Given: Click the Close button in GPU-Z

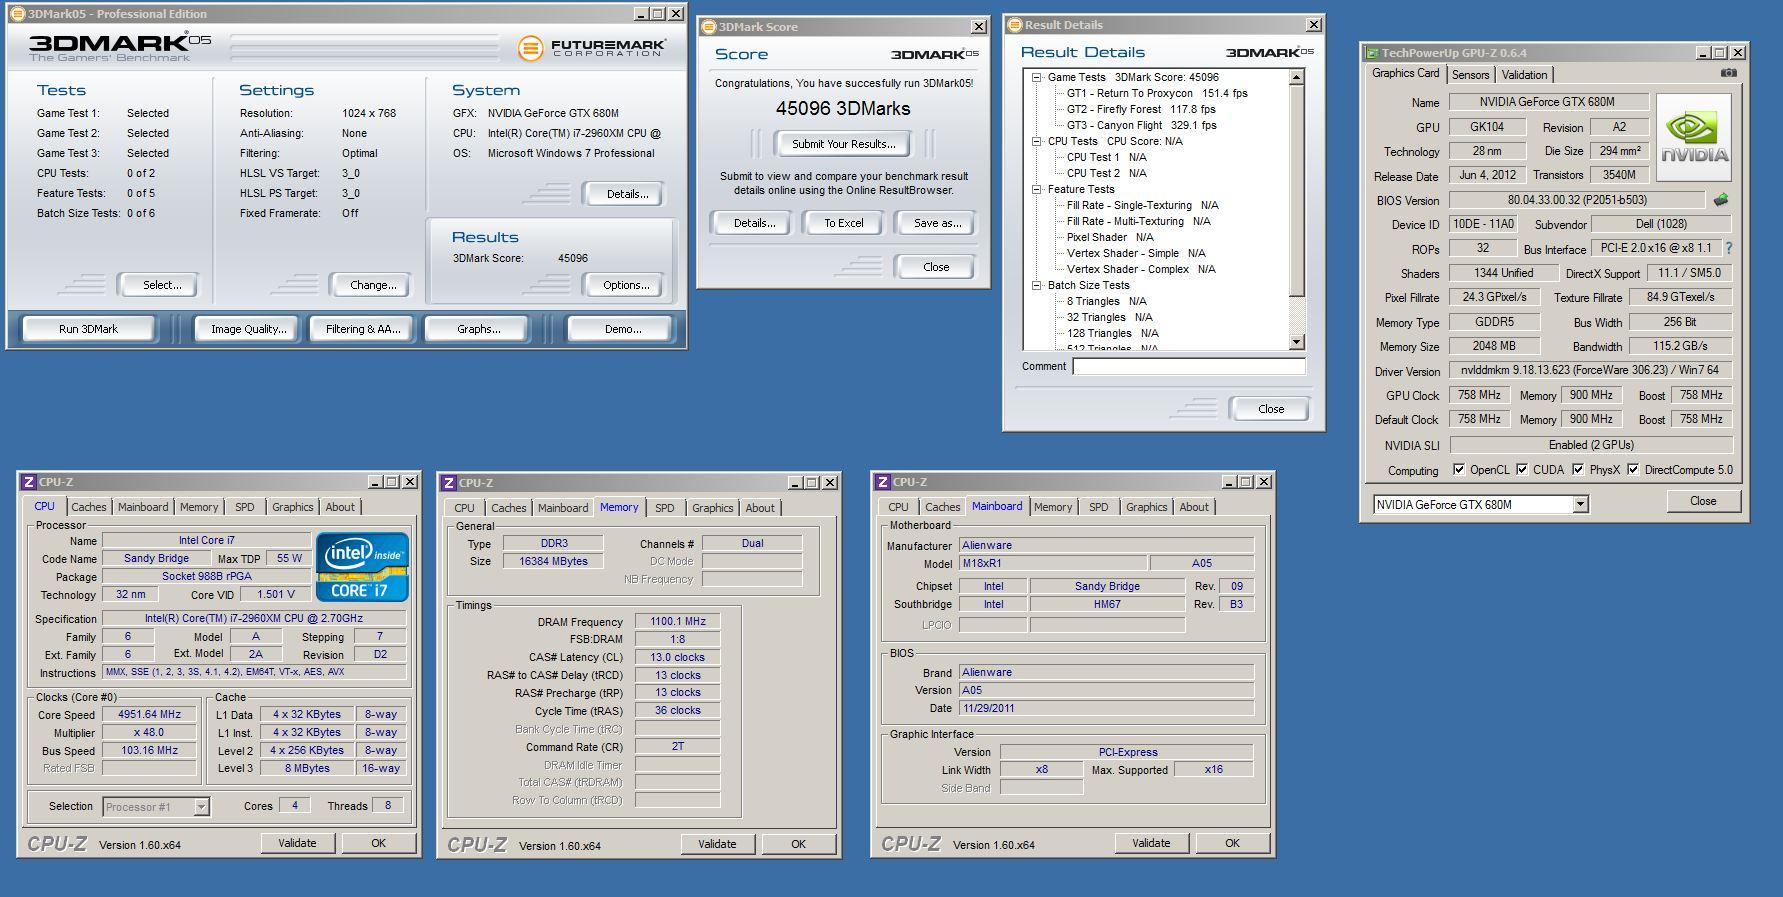Looking at the screenshot, I should pyautogui.click(x=1703, y=501).
